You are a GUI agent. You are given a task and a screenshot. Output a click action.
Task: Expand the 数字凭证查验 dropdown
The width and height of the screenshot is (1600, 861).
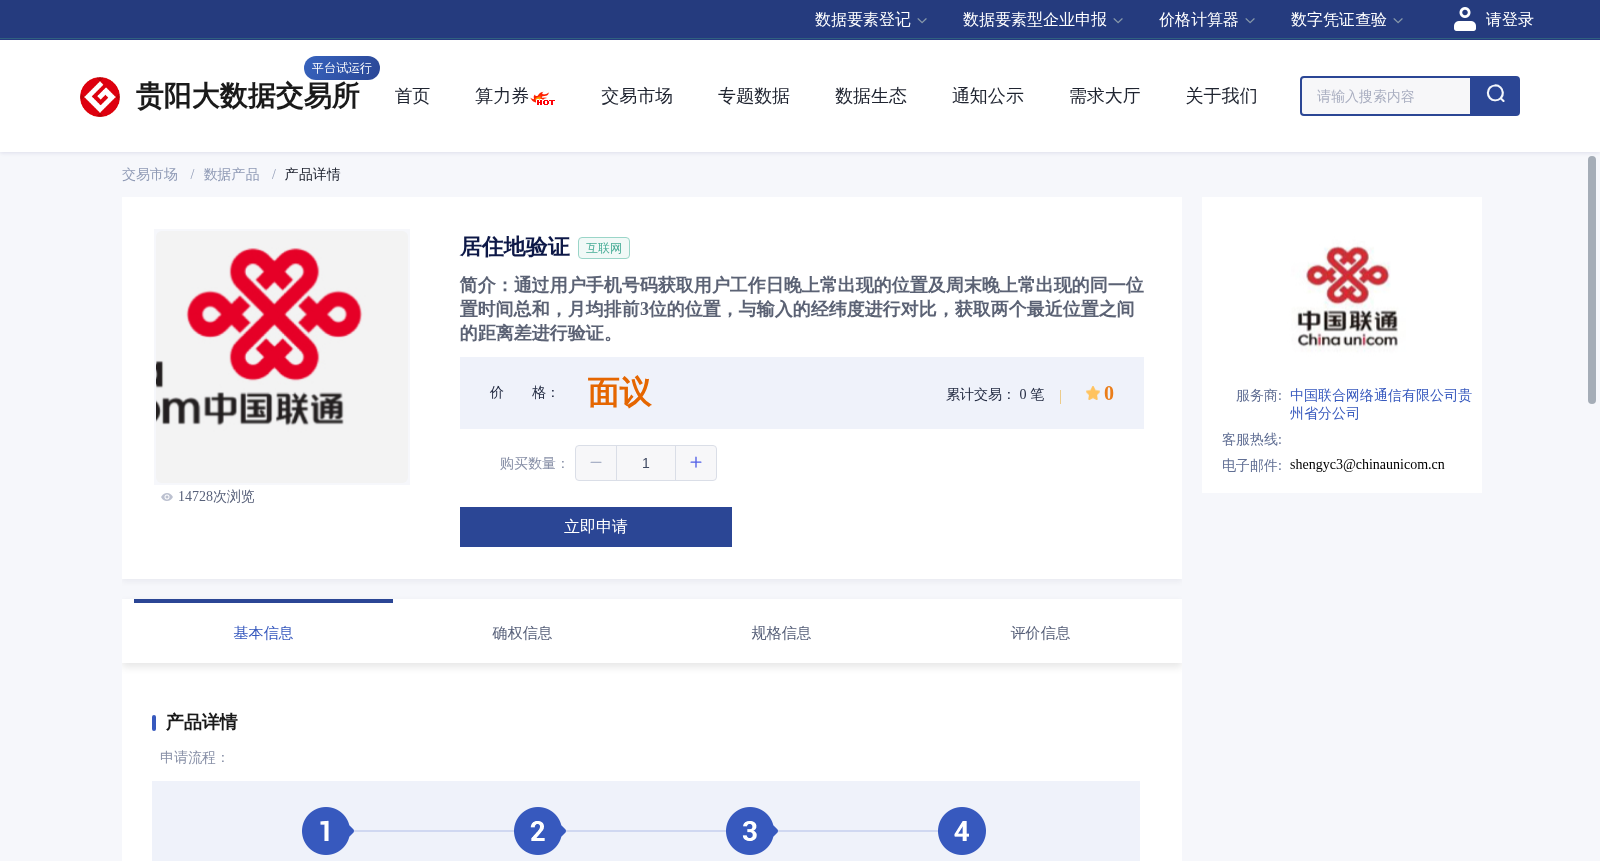tap(1347, 20)
